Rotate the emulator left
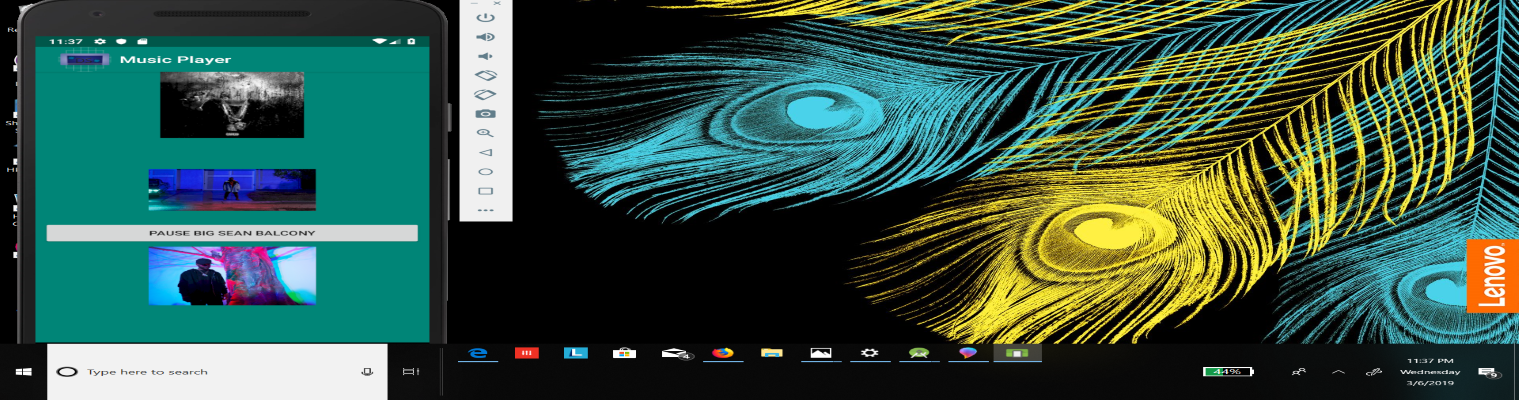This screenshot has height=400, width=1519. tap(486, 75)
